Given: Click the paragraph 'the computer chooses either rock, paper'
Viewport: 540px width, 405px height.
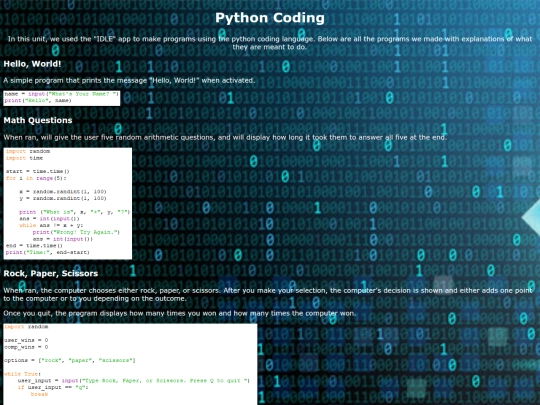Looking at the screenshot, I should (268, 294).
